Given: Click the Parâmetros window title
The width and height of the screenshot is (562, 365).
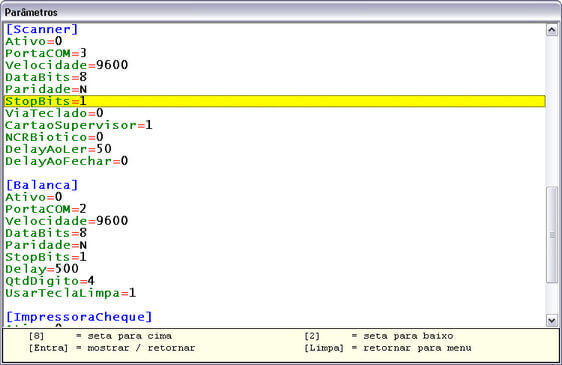Looking at the screenshot, I should pyautogui.click(x=31, y=13).
